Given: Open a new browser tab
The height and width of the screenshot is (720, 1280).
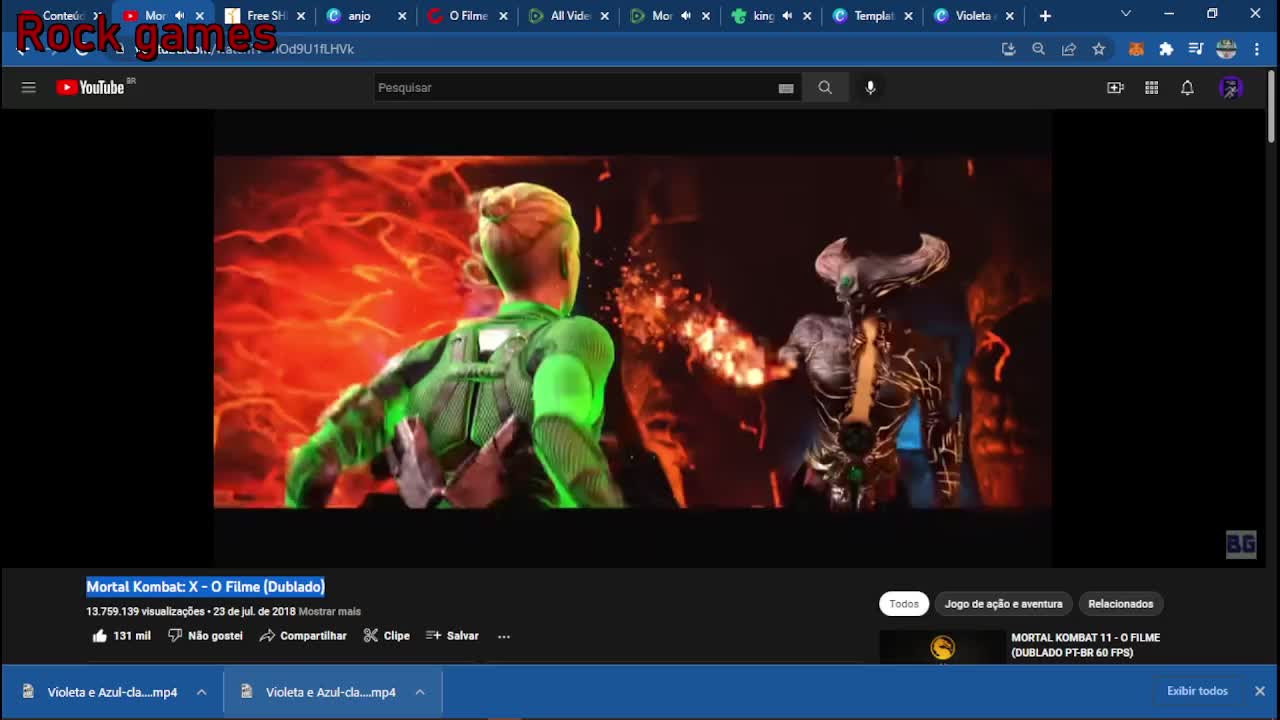Looking at the screenshot, I should tap(1045, 16).
